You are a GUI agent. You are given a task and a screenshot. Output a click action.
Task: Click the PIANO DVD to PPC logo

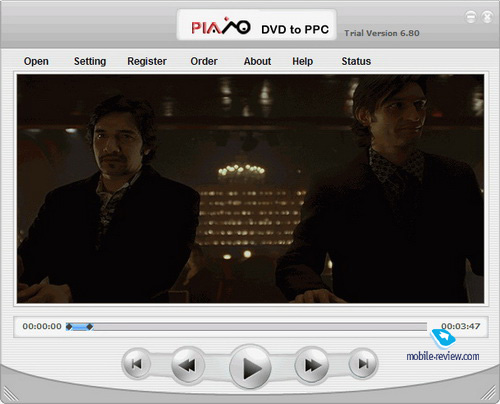pos(256,26)
